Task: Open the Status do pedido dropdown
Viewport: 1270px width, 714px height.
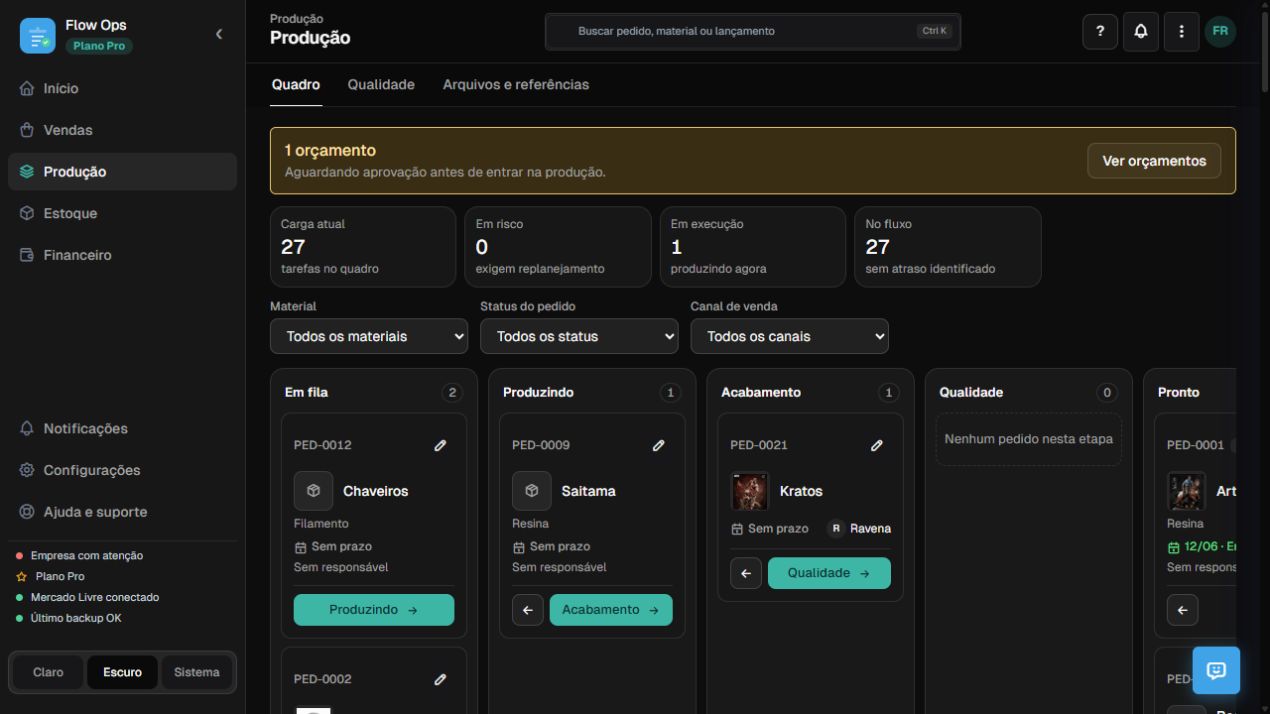Action: pyautogui.click(x=579, y=336)
